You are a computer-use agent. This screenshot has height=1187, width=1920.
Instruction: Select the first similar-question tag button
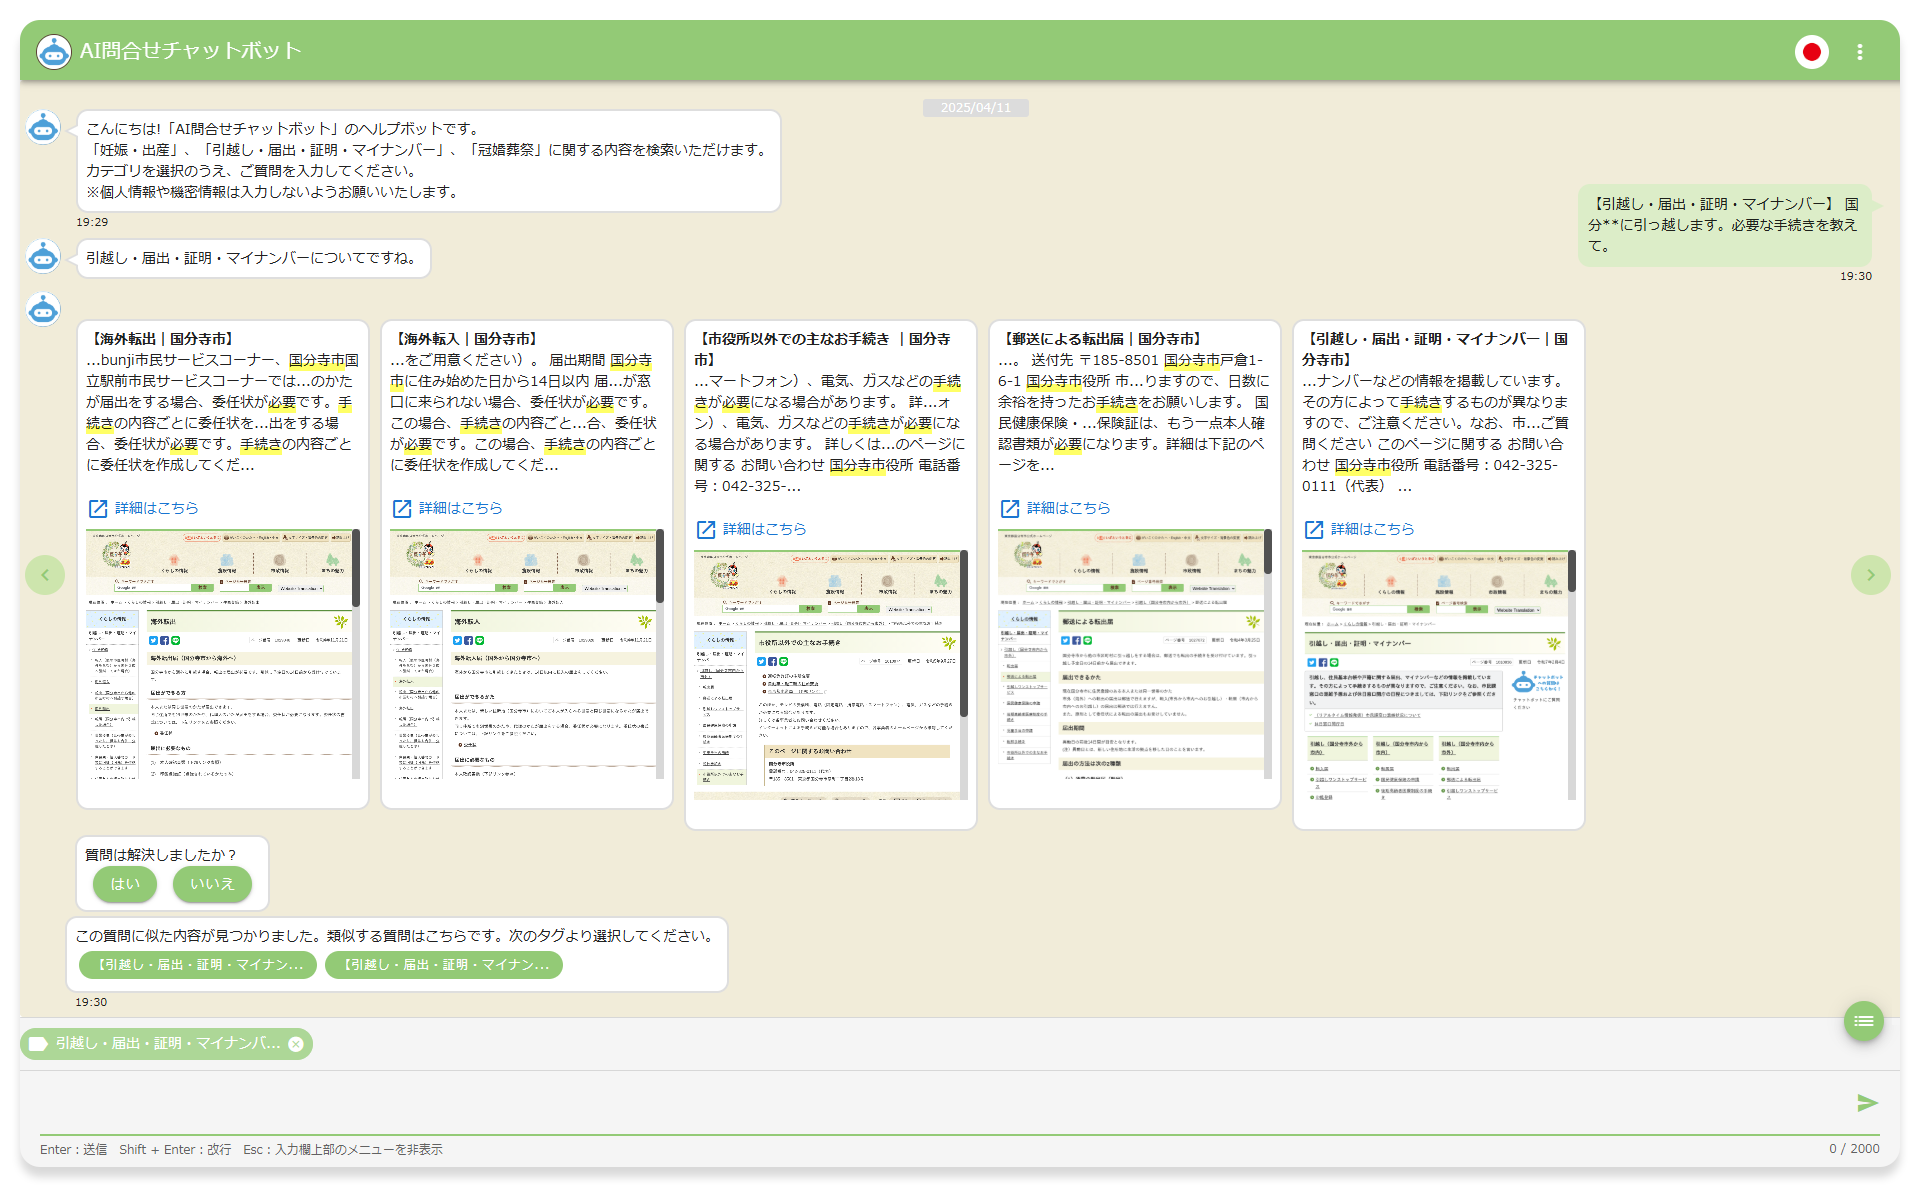[198, 965]
